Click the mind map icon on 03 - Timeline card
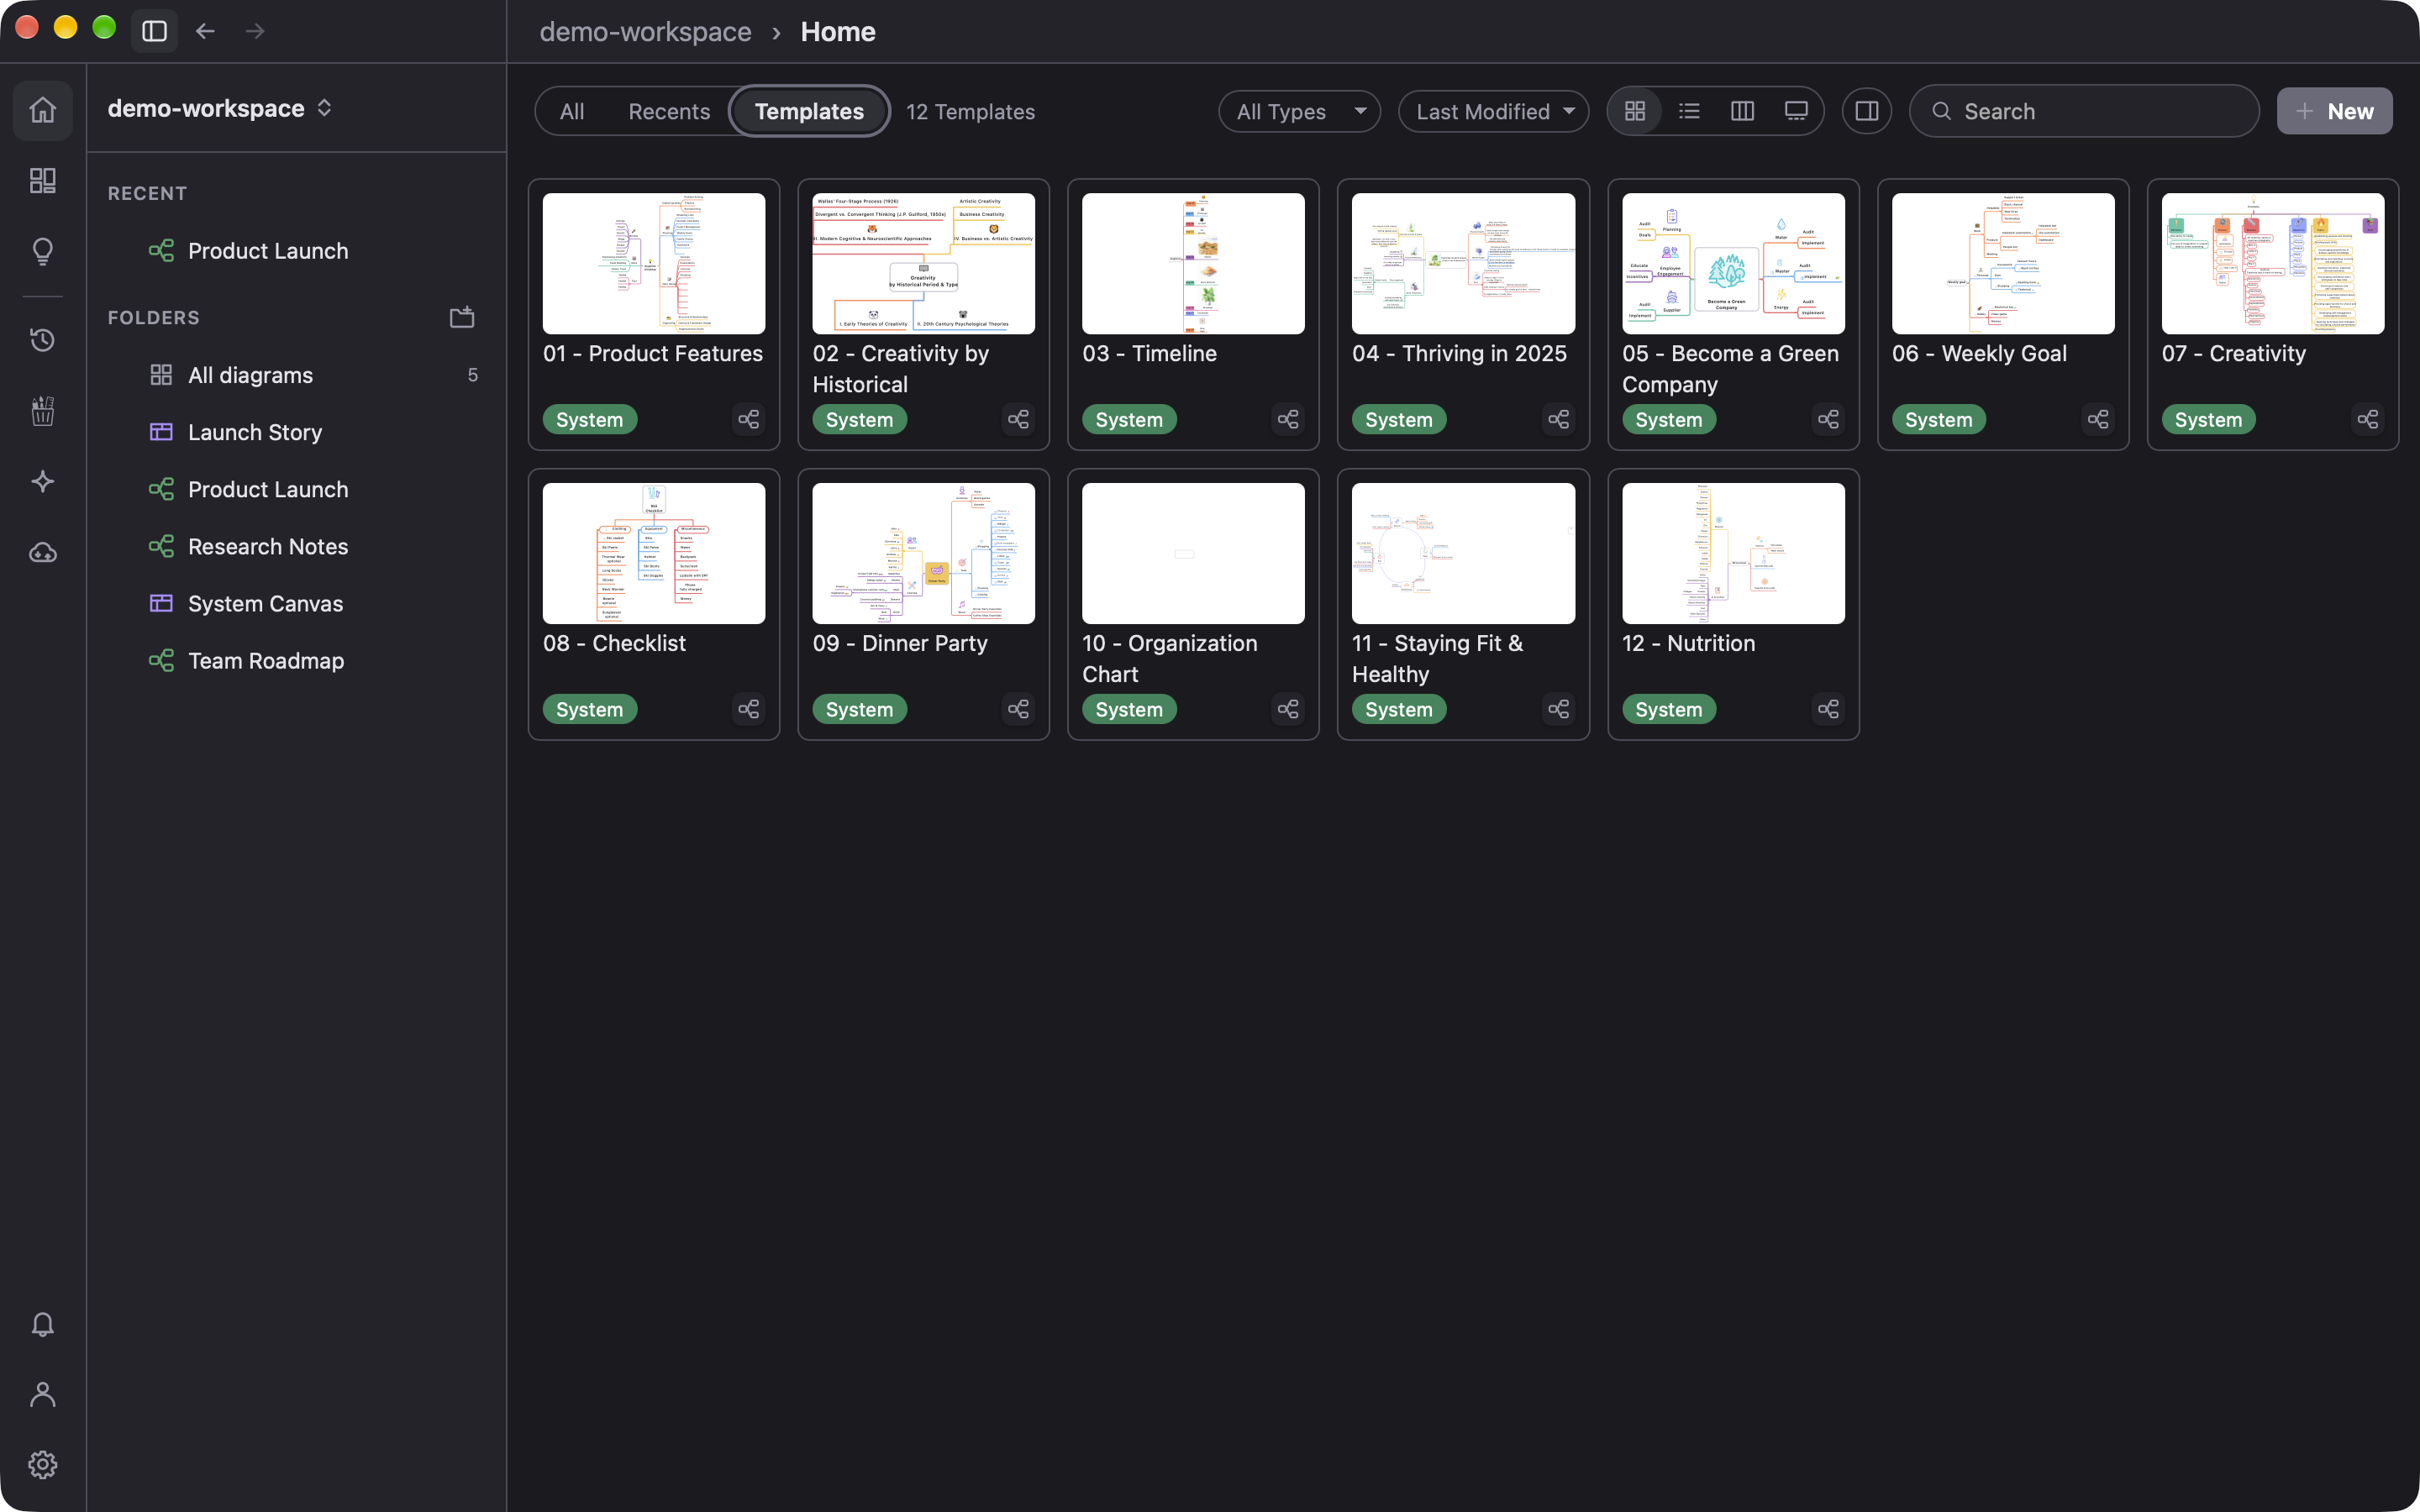This screenshot has height=1512, width=2420. click(x=1288, y=419)
